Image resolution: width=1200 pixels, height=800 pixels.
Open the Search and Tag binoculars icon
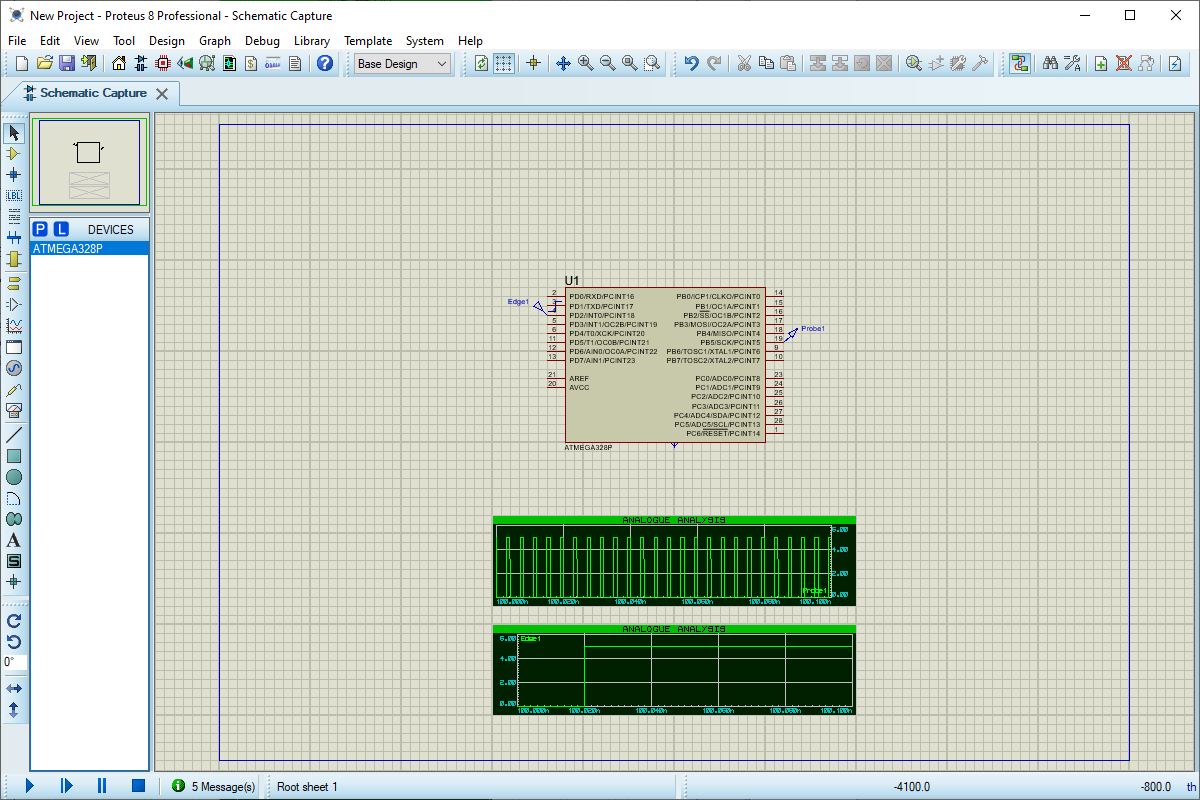[1050, 64]
